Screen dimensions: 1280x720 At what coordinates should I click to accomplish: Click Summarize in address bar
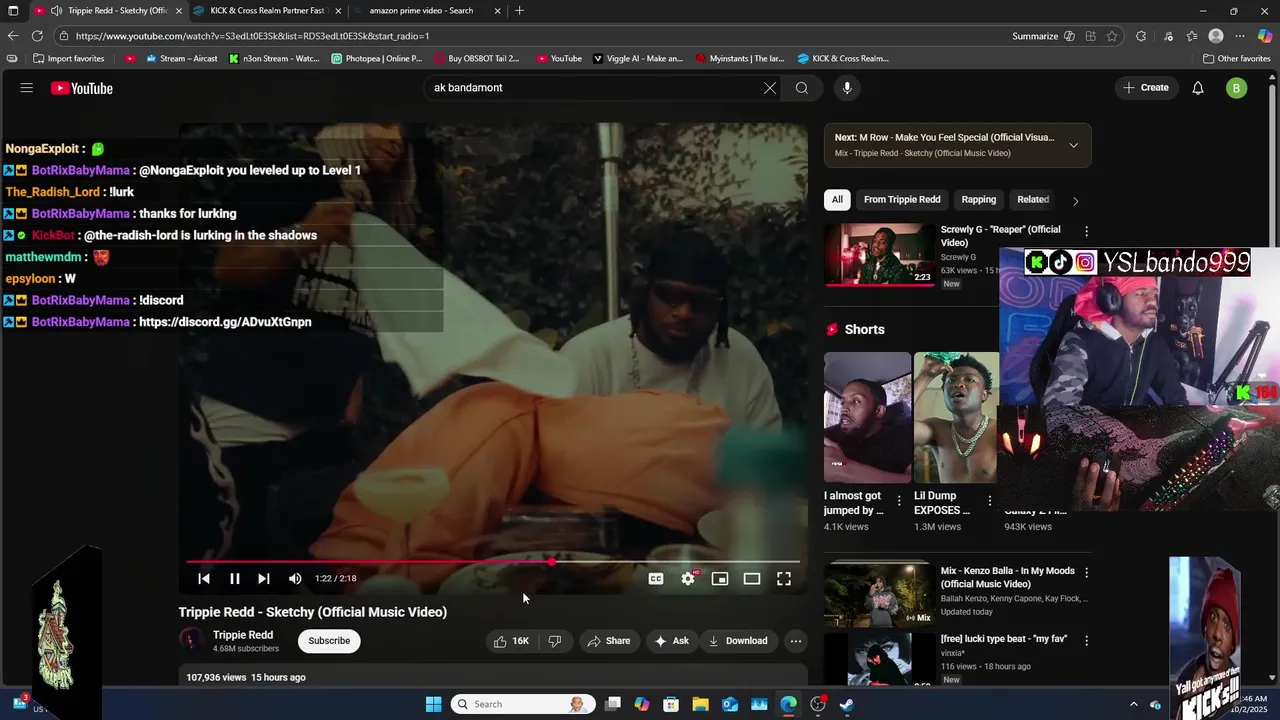[x=1035, y=36]
